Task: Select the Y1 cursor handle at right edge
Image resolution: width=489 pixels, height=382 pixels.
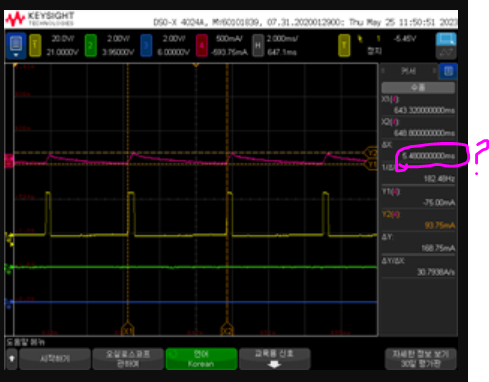Action: [371, 165]
